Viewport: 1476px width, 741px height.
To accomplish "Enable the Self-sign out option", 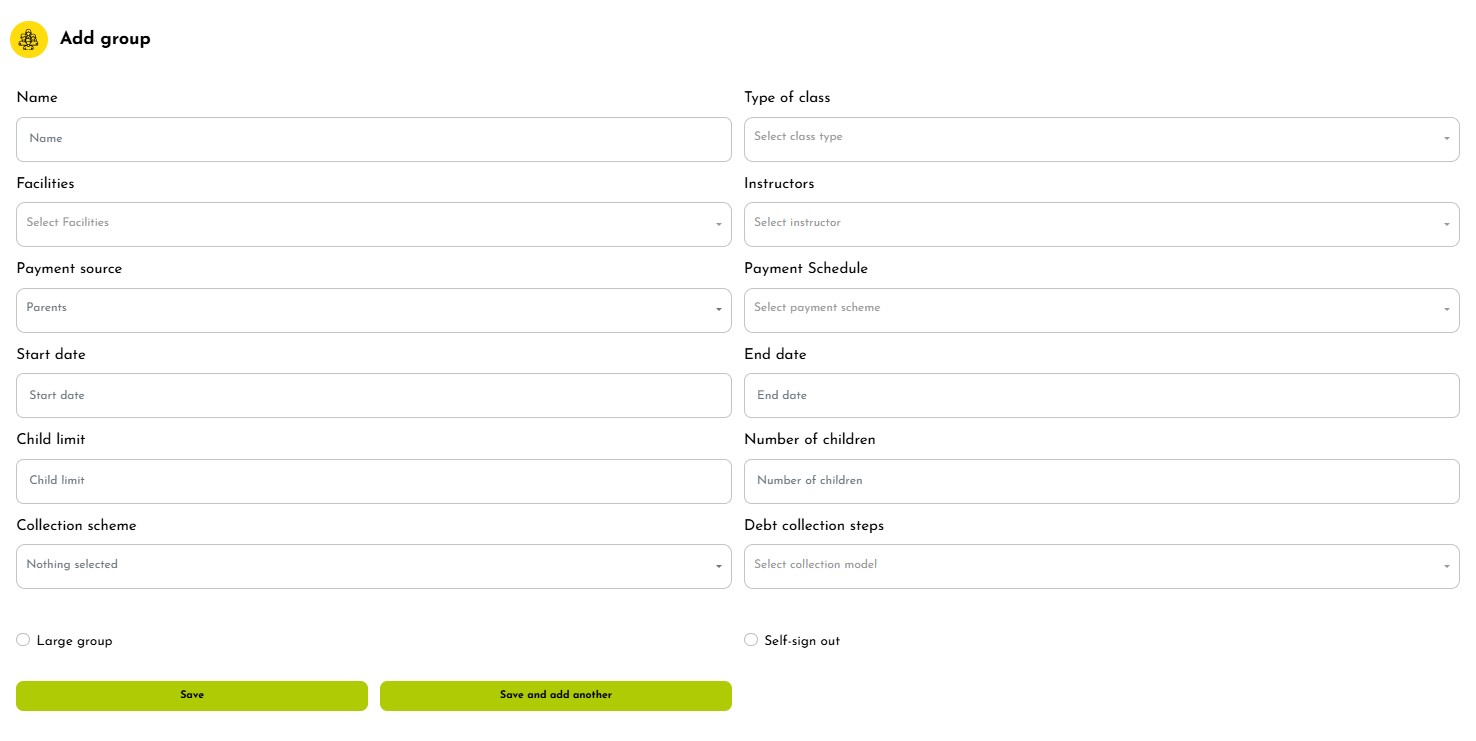I will click(751, 640).
